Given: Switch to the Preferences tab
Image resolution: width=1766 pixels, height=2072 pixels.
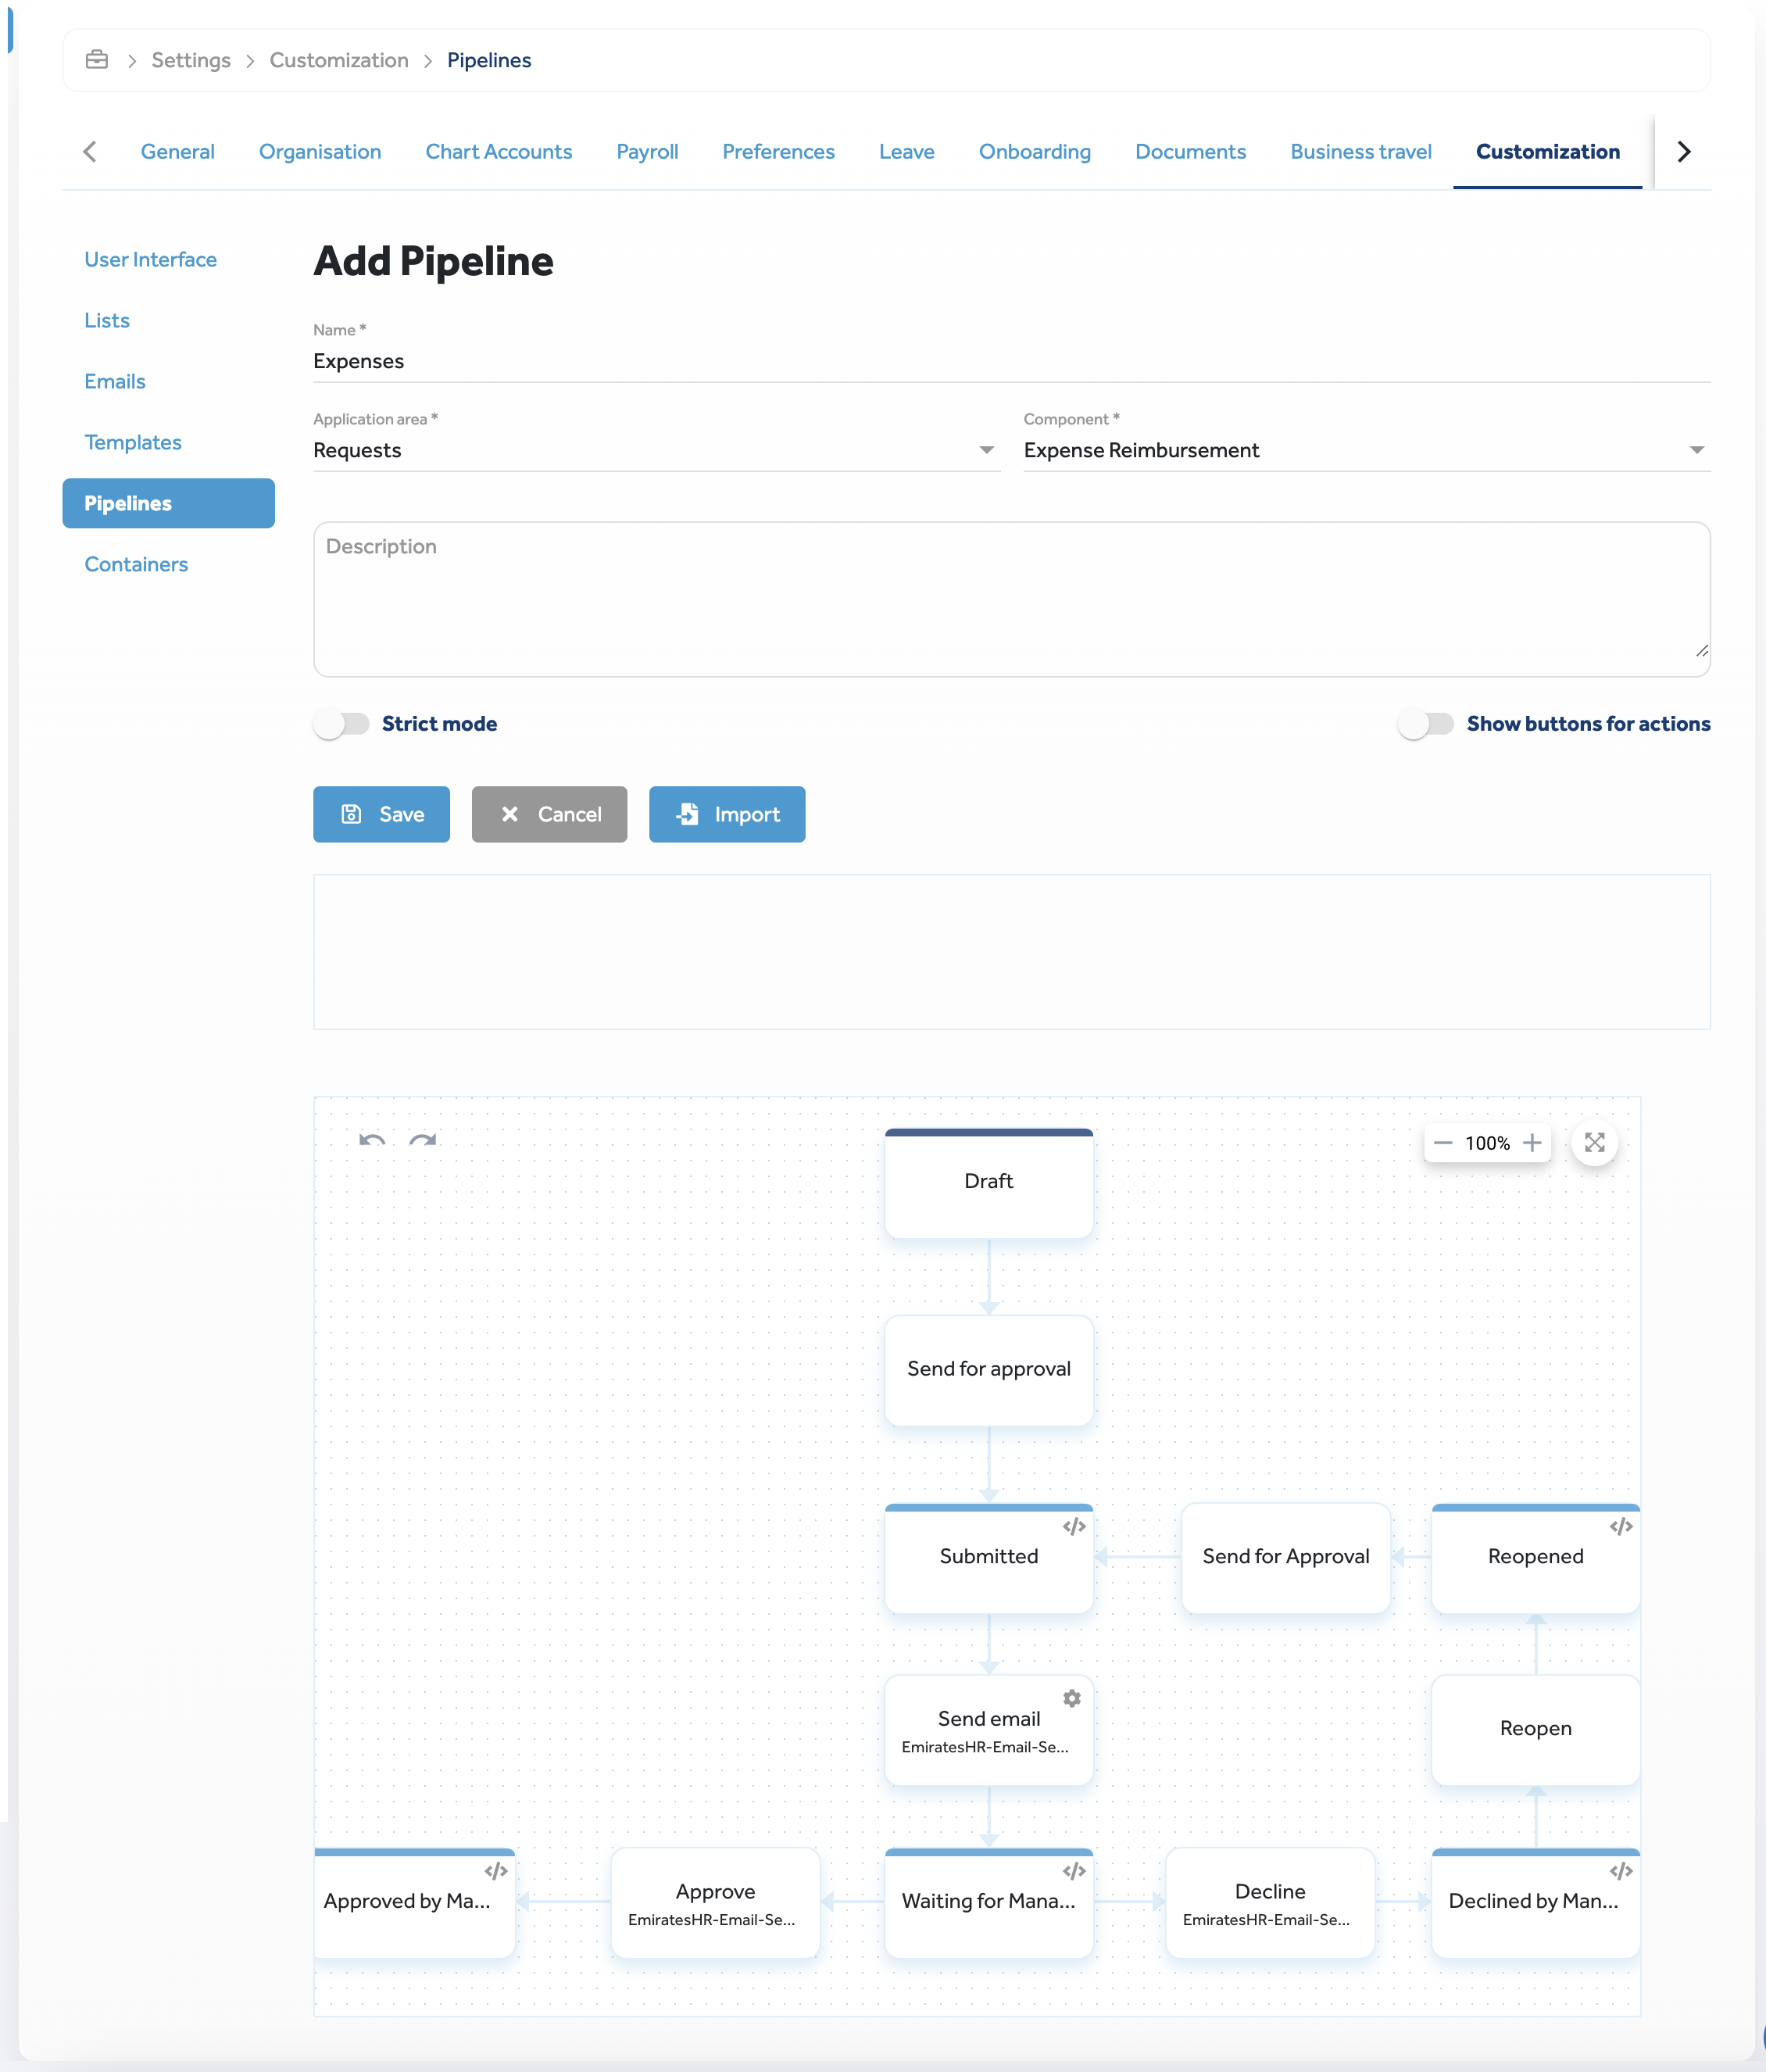Looking at the screenshot, I should [x=778, y=152].
